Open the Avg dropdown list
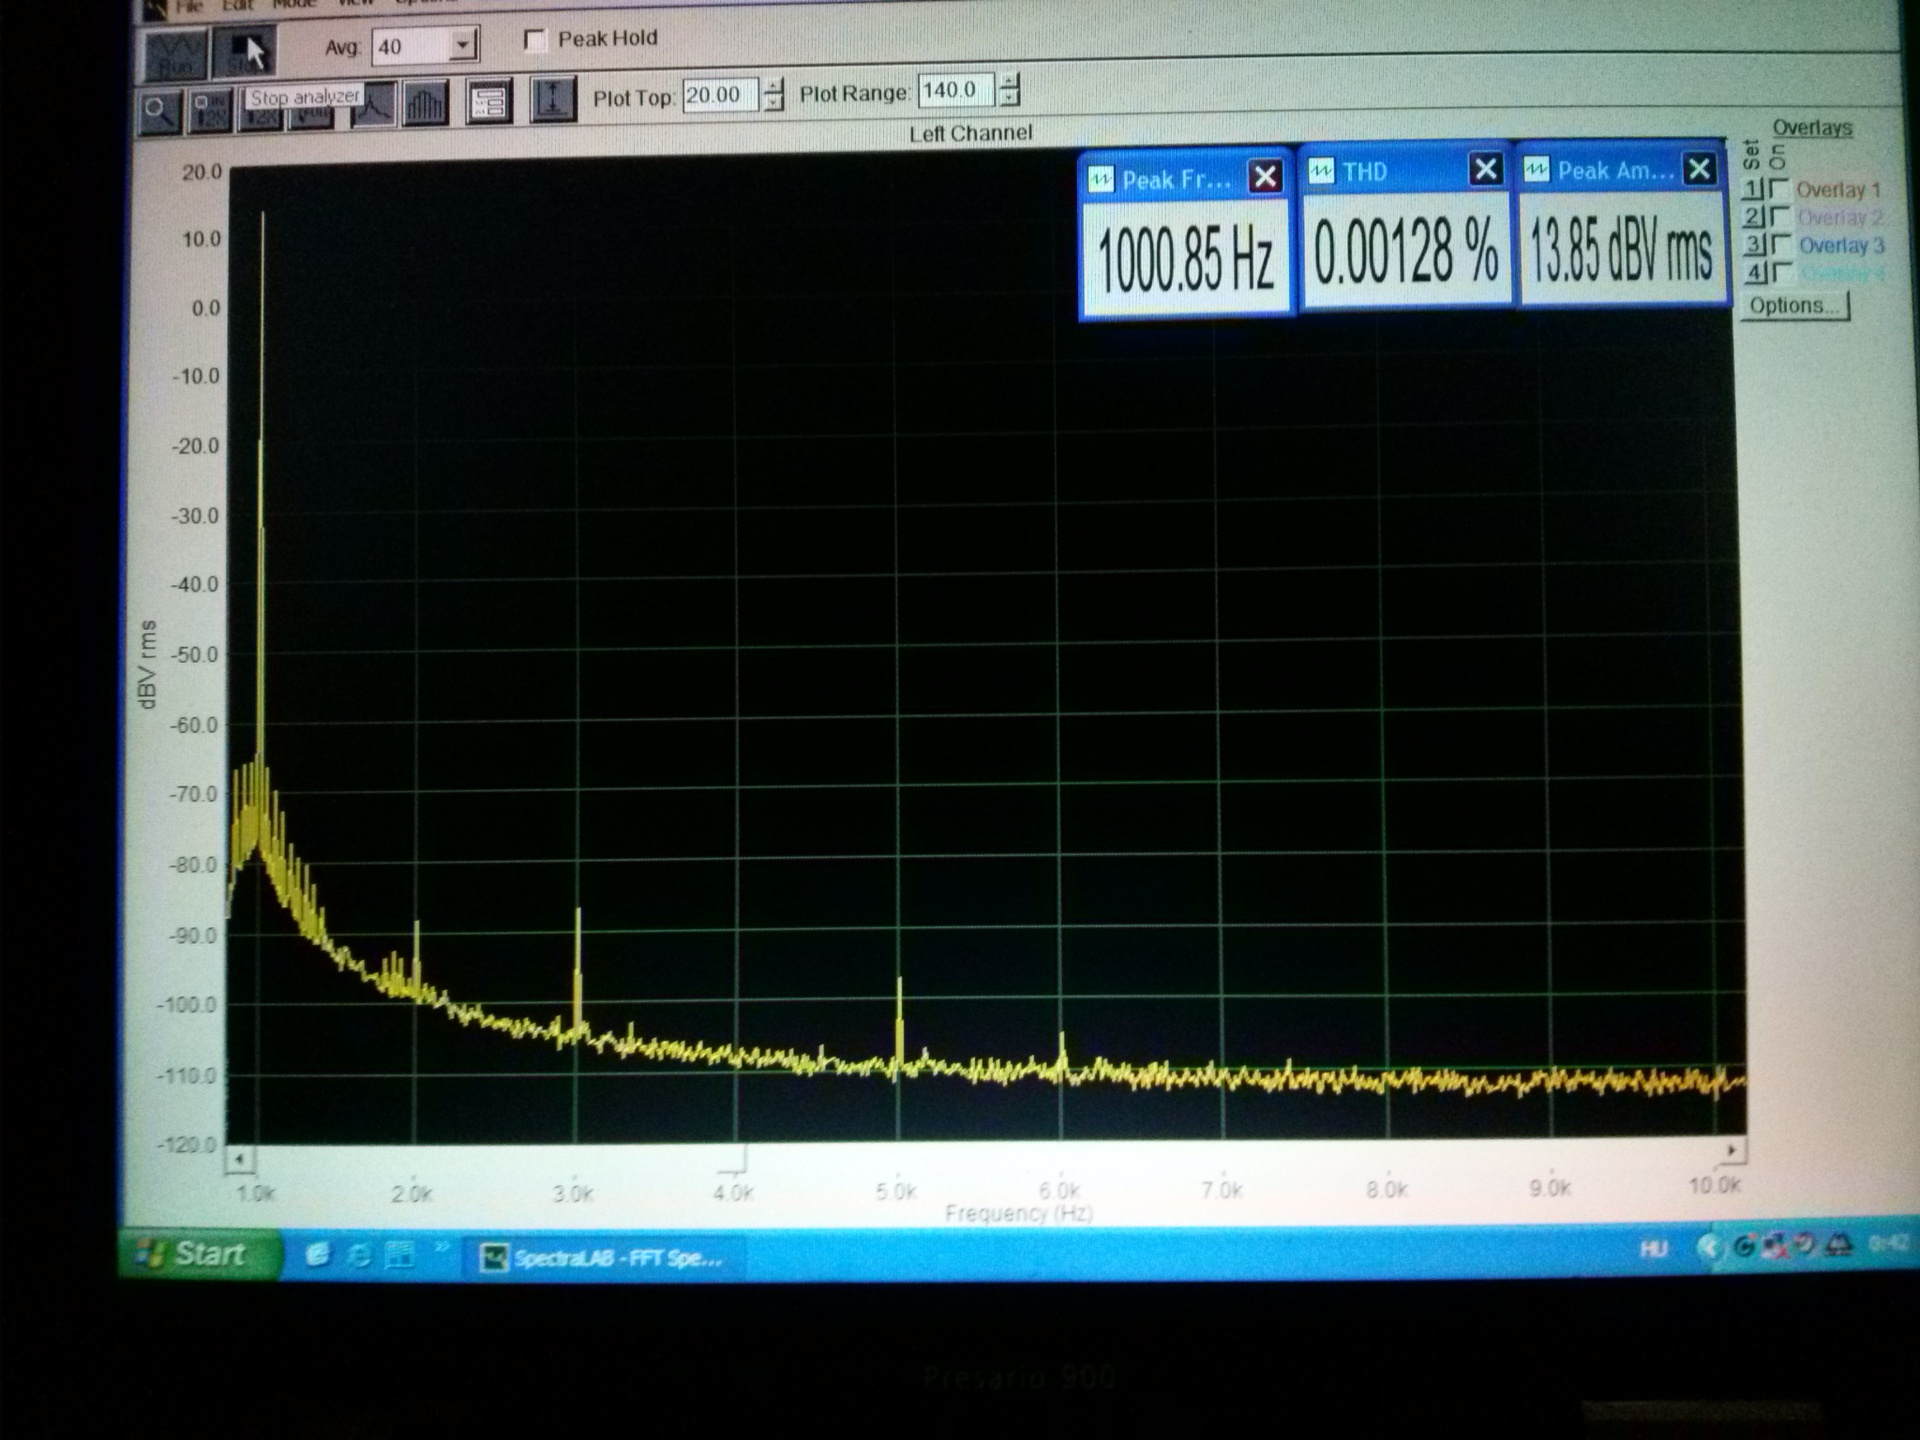 462,46
